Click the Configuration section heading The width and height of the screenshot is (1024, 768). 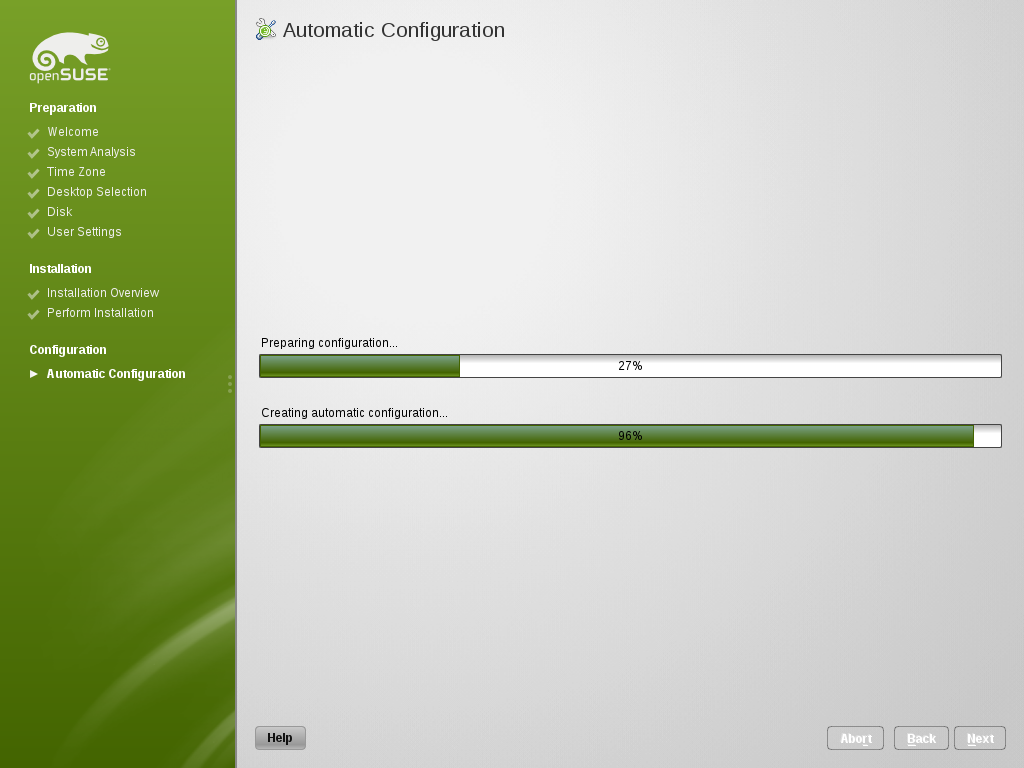[x=68, y=350]
